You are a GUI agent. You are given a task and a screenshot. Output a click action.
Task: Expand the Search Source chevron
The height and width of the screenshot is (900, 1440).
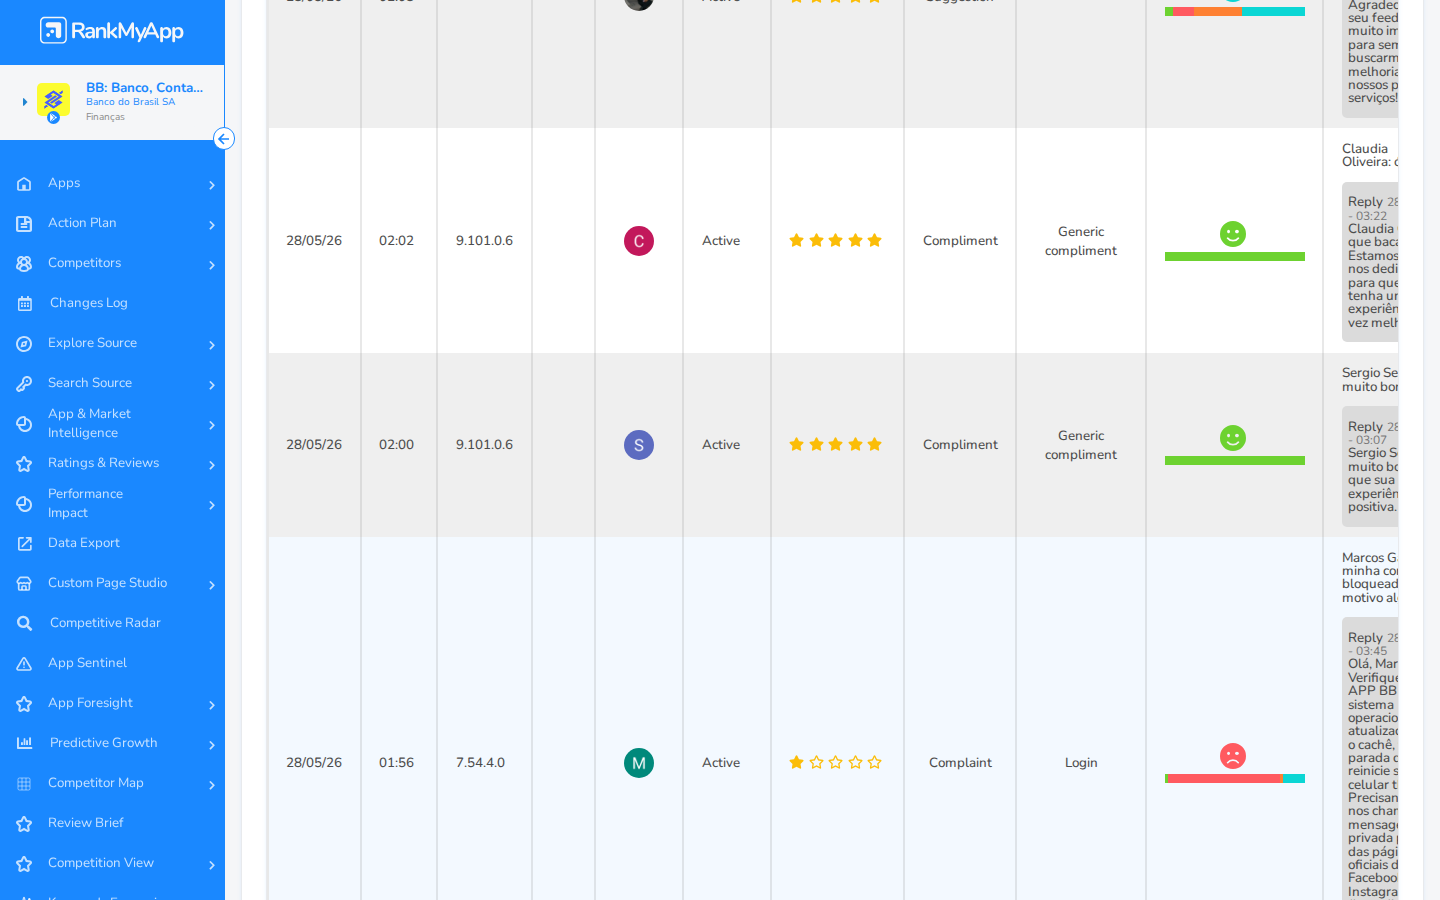pyautogui.click(x=212, y=385)
